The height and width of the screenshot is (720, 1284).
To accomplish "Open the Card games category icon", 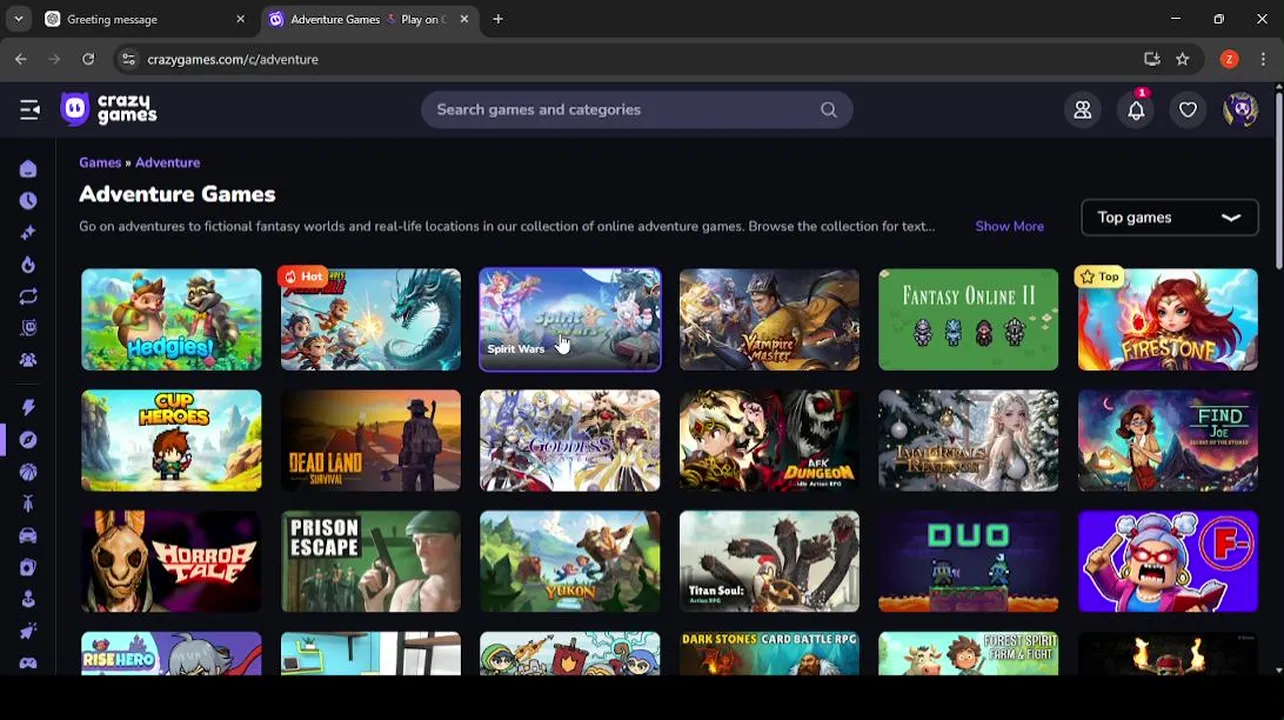I will coord(28,567).
